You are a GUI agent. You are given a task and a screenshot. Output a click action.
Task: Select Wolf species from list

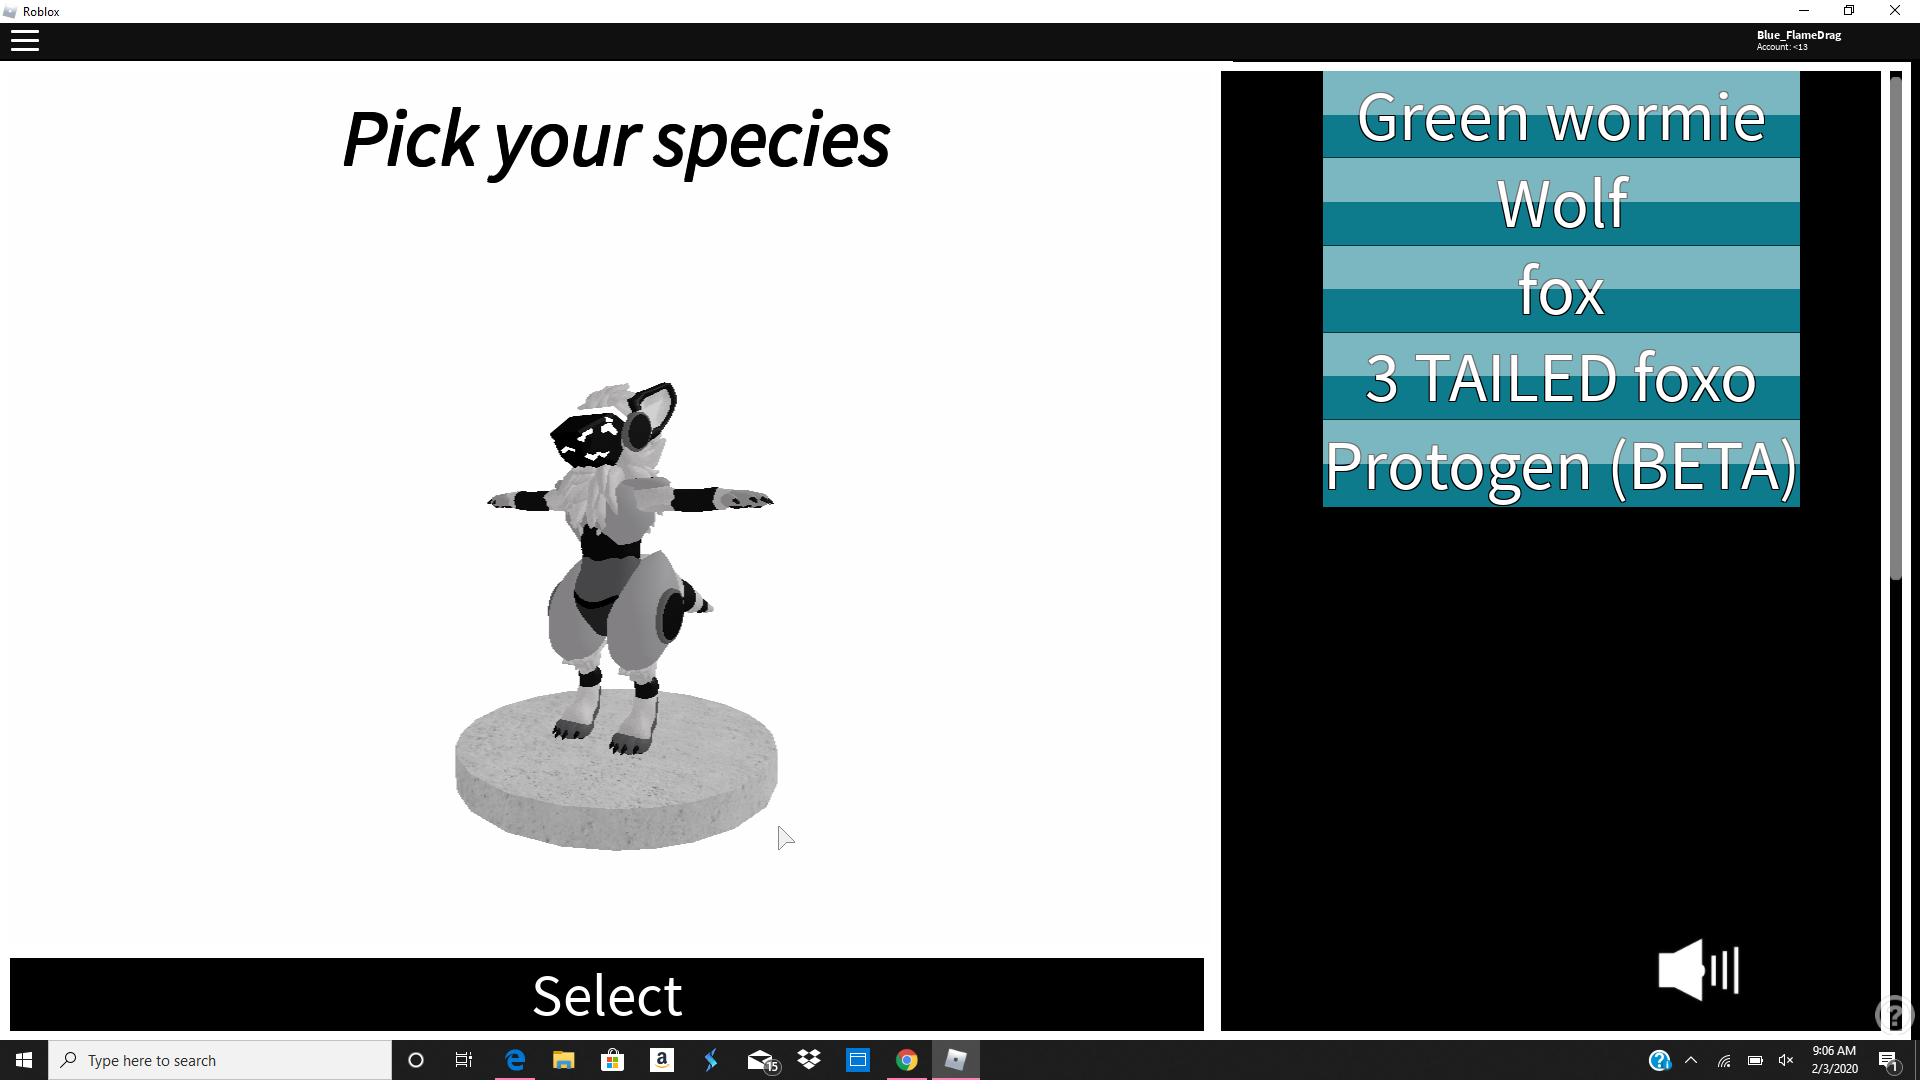point(1561,203)
